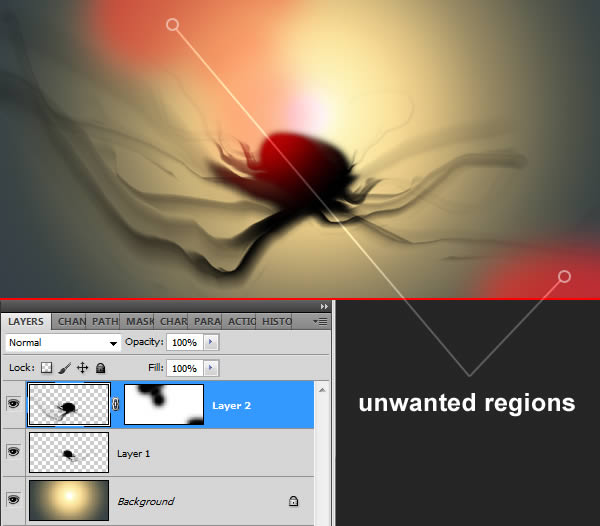Viewport: 600px width, 526px height.
Task: Switch to the Layers tab
Action: point(26,321)
